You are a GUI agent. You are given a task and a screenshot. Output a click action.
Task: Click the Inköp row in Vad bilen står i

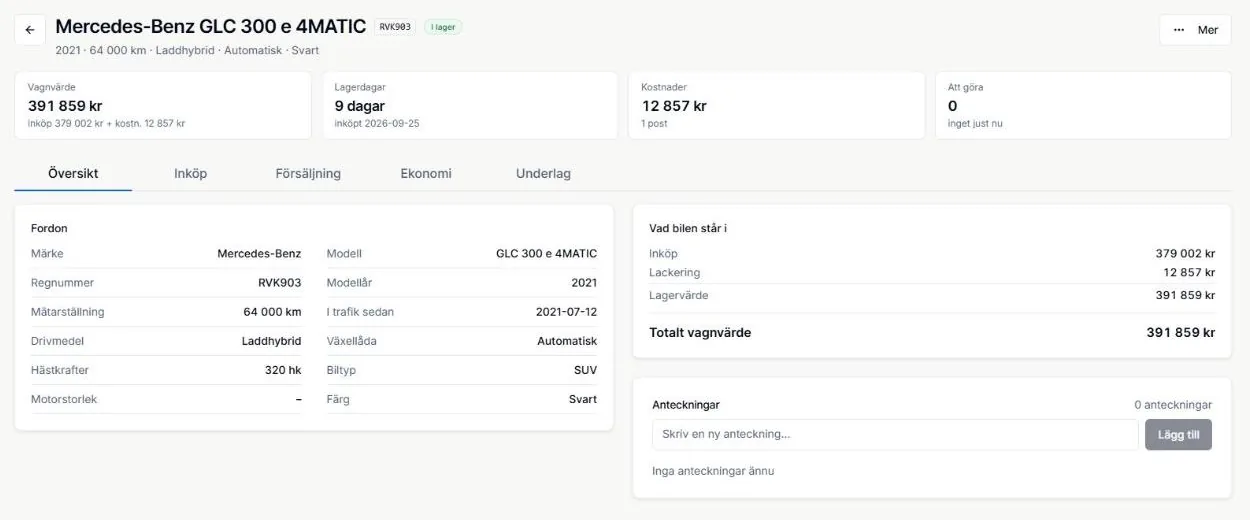(x=932, y=253)
